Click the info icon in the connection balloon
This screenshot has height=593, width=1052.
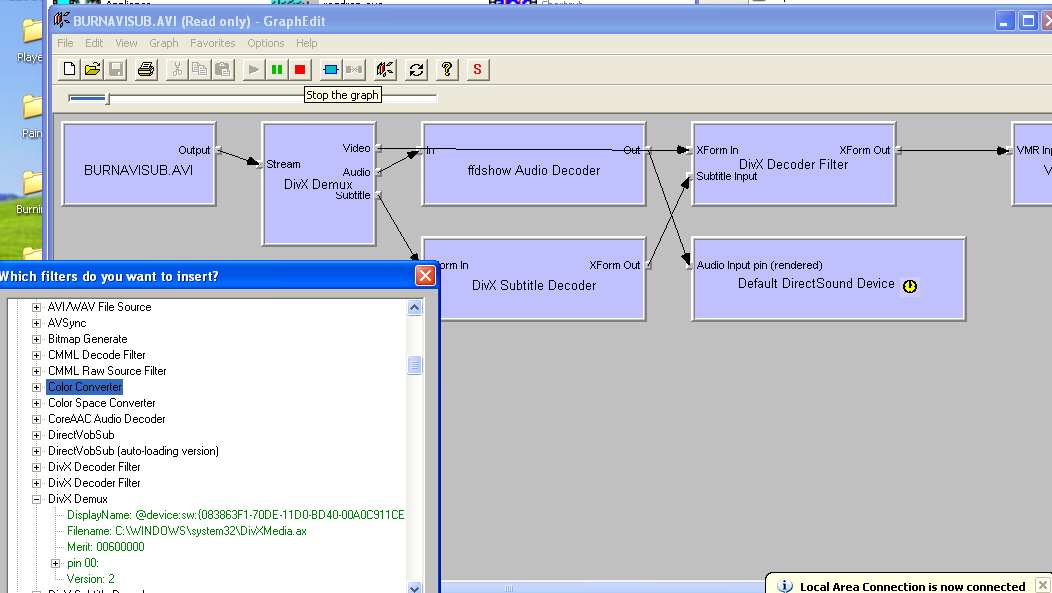tap(784, 586)
